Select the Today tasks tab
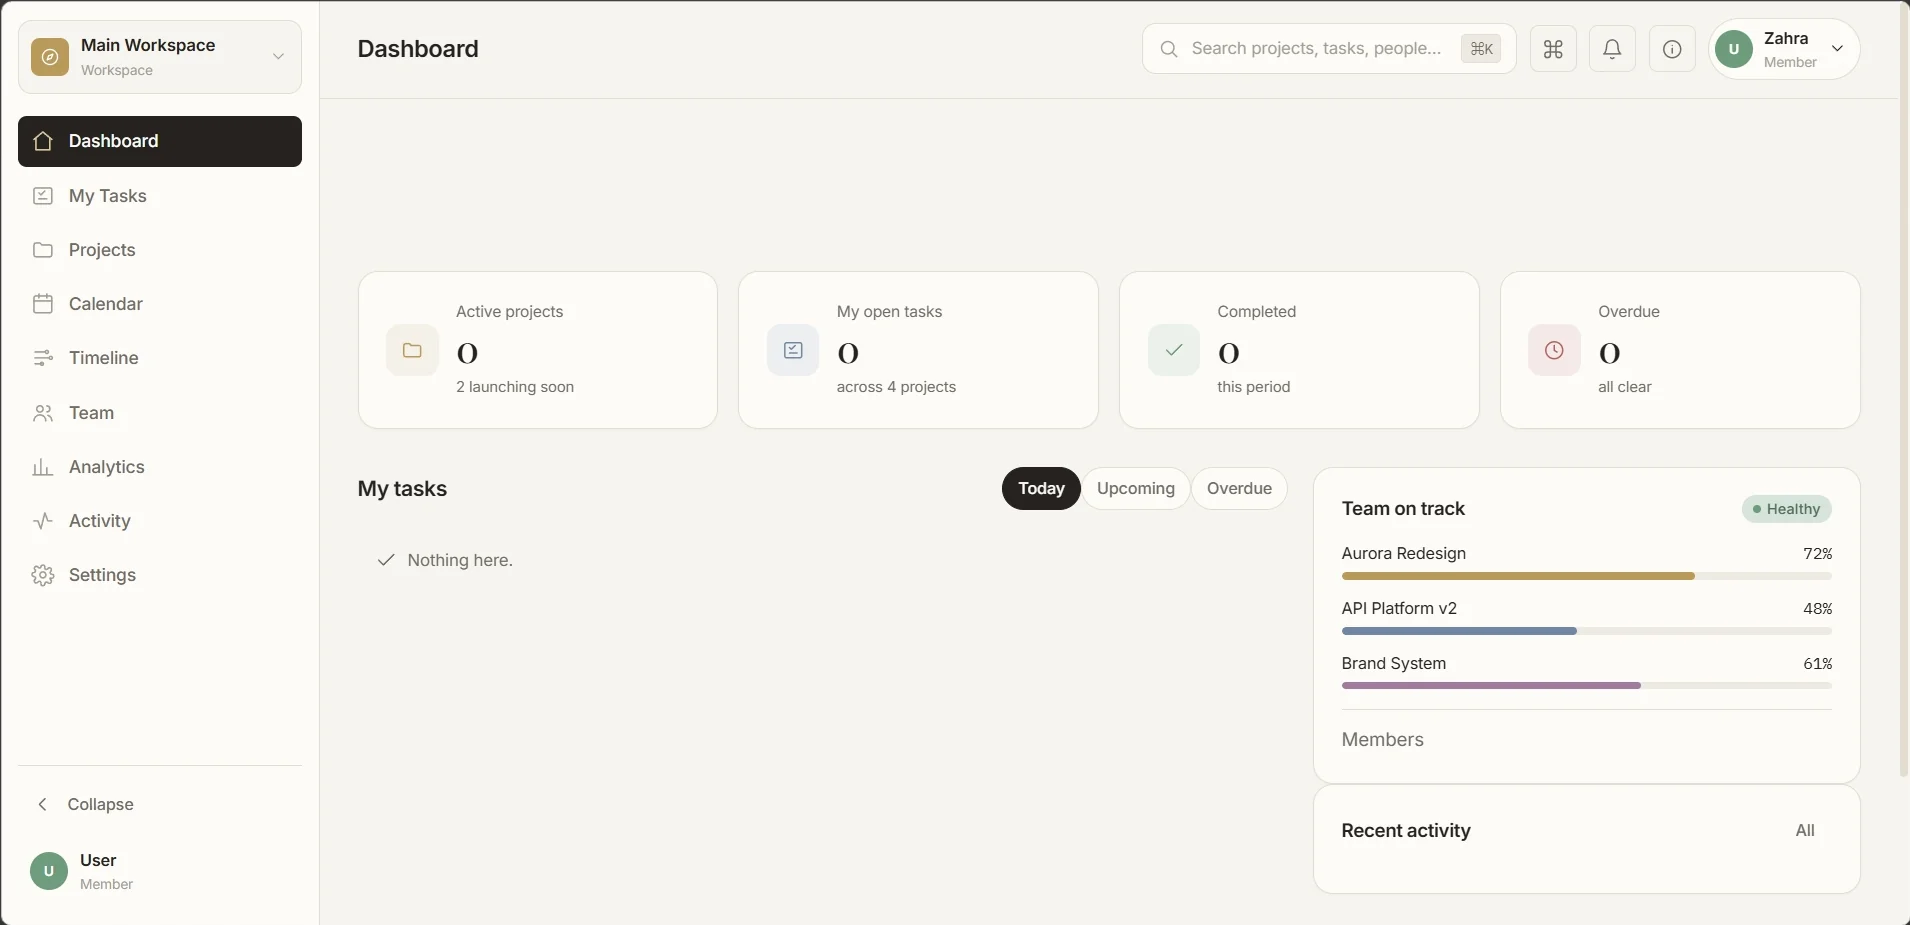1910x925 pixels. (x=1041, y=489)
